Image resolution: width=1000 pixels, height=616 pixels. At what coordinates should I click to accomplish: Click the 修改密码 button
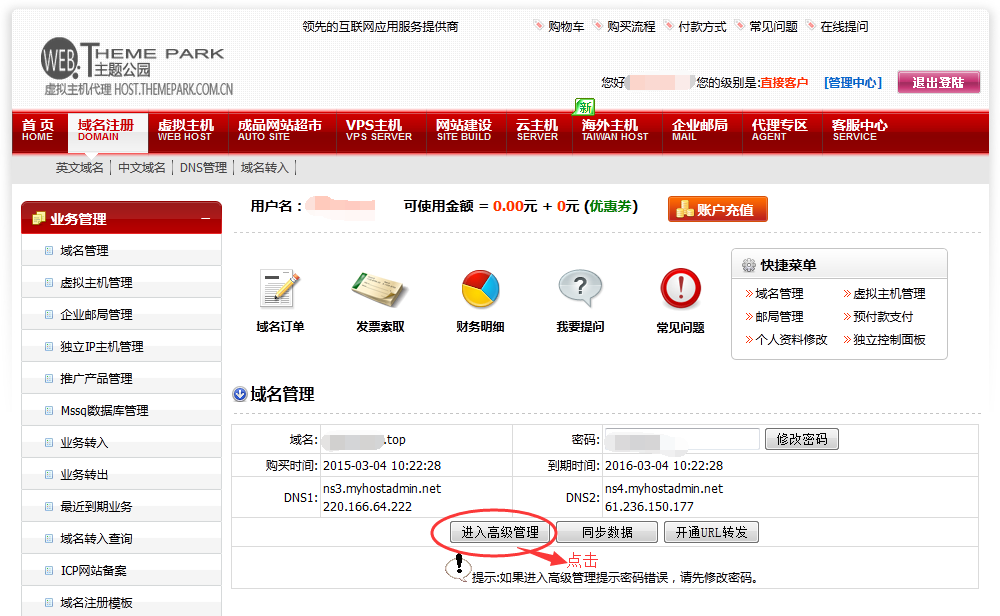[802, 440]
